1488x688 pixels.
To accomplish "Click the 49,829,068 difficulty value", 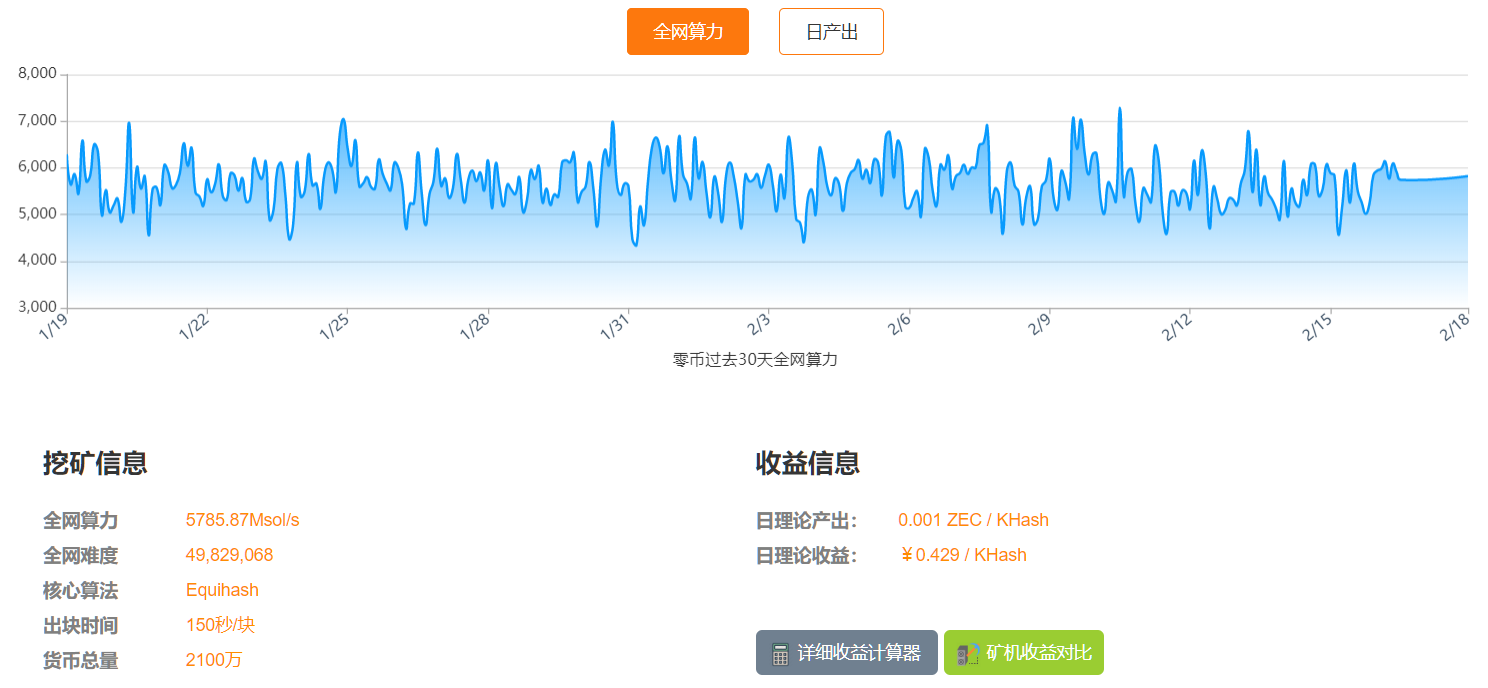I will (x=229, y=555).
